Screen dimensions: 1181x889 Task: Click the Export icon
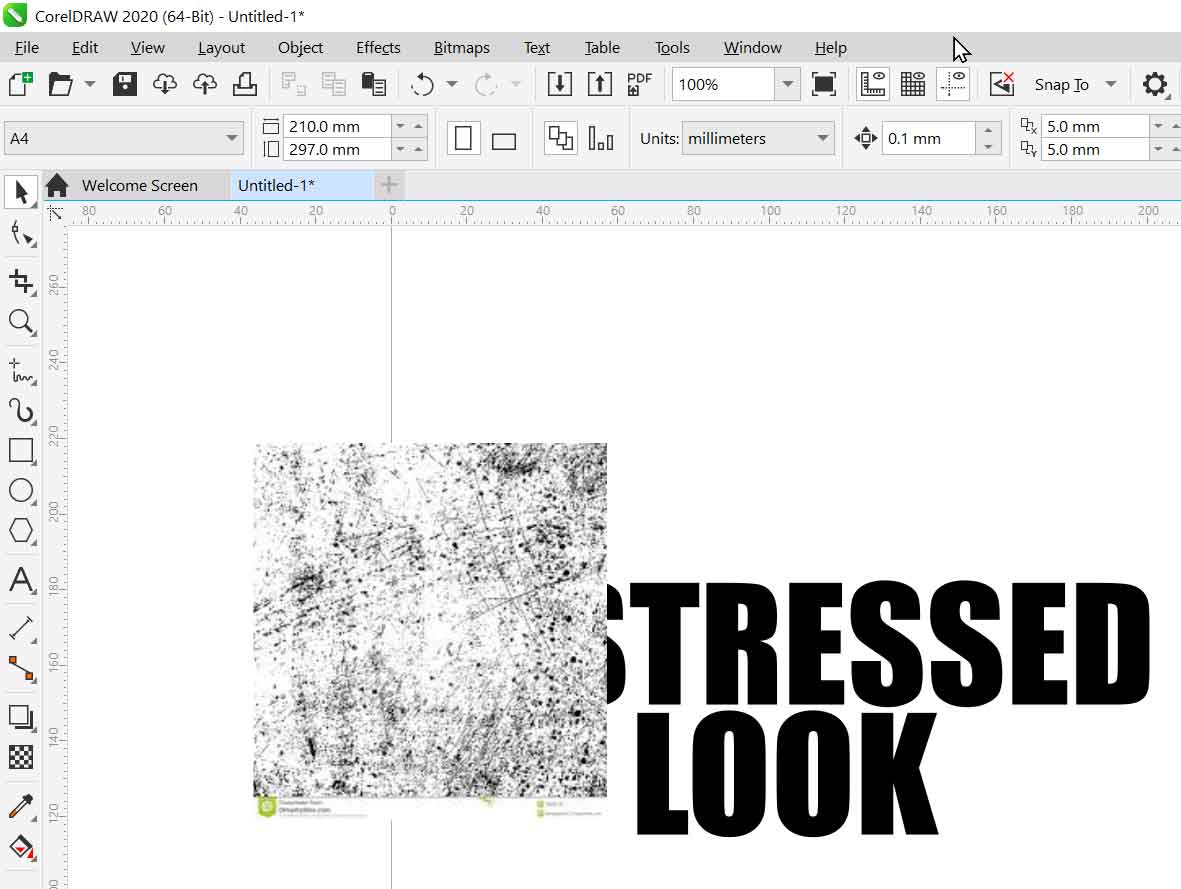click(600, 84)
